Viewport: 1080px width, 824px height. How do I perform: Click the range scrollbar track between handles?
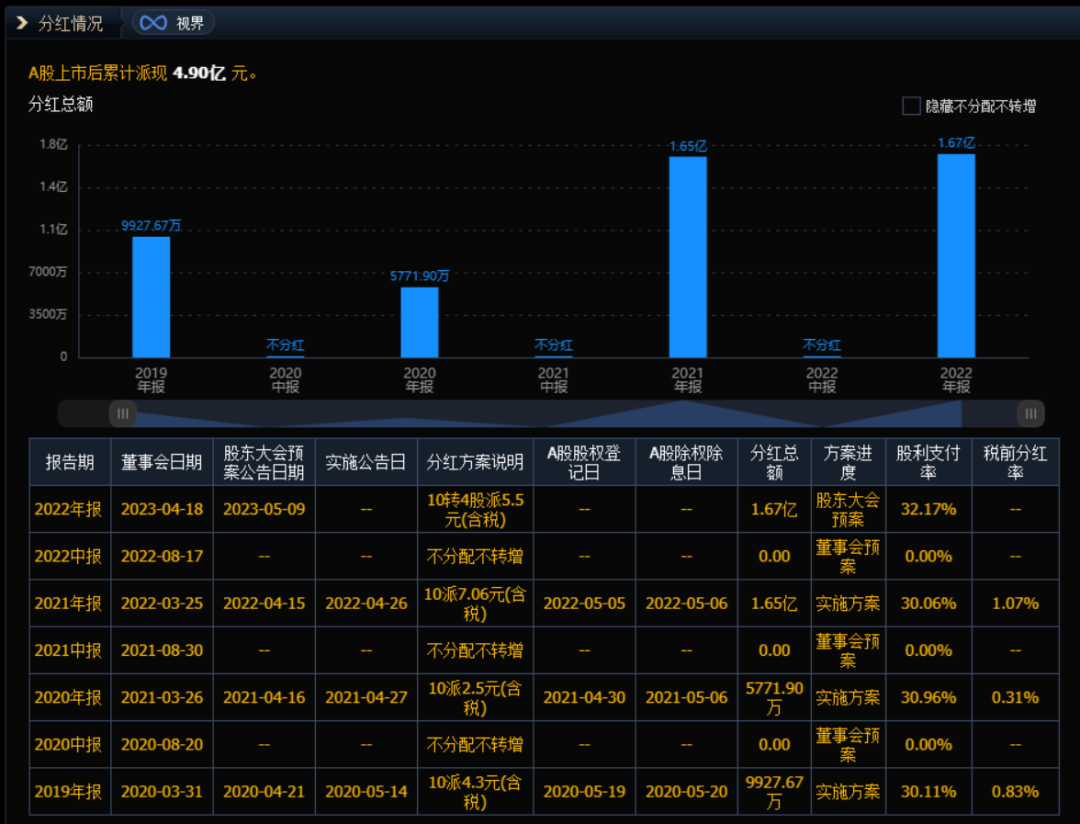pyautogui.click(x=577, y=413)
